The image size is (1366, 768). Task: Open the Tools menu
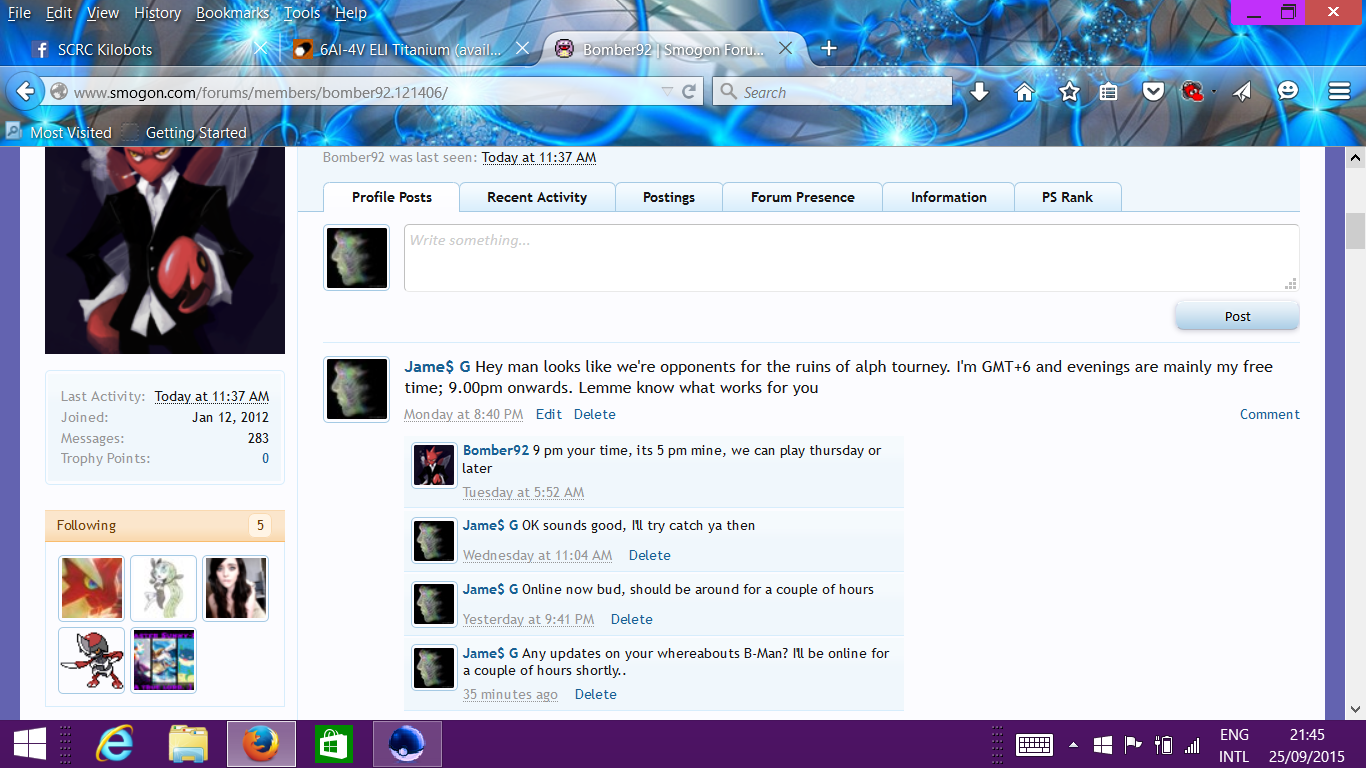point(302,13)
